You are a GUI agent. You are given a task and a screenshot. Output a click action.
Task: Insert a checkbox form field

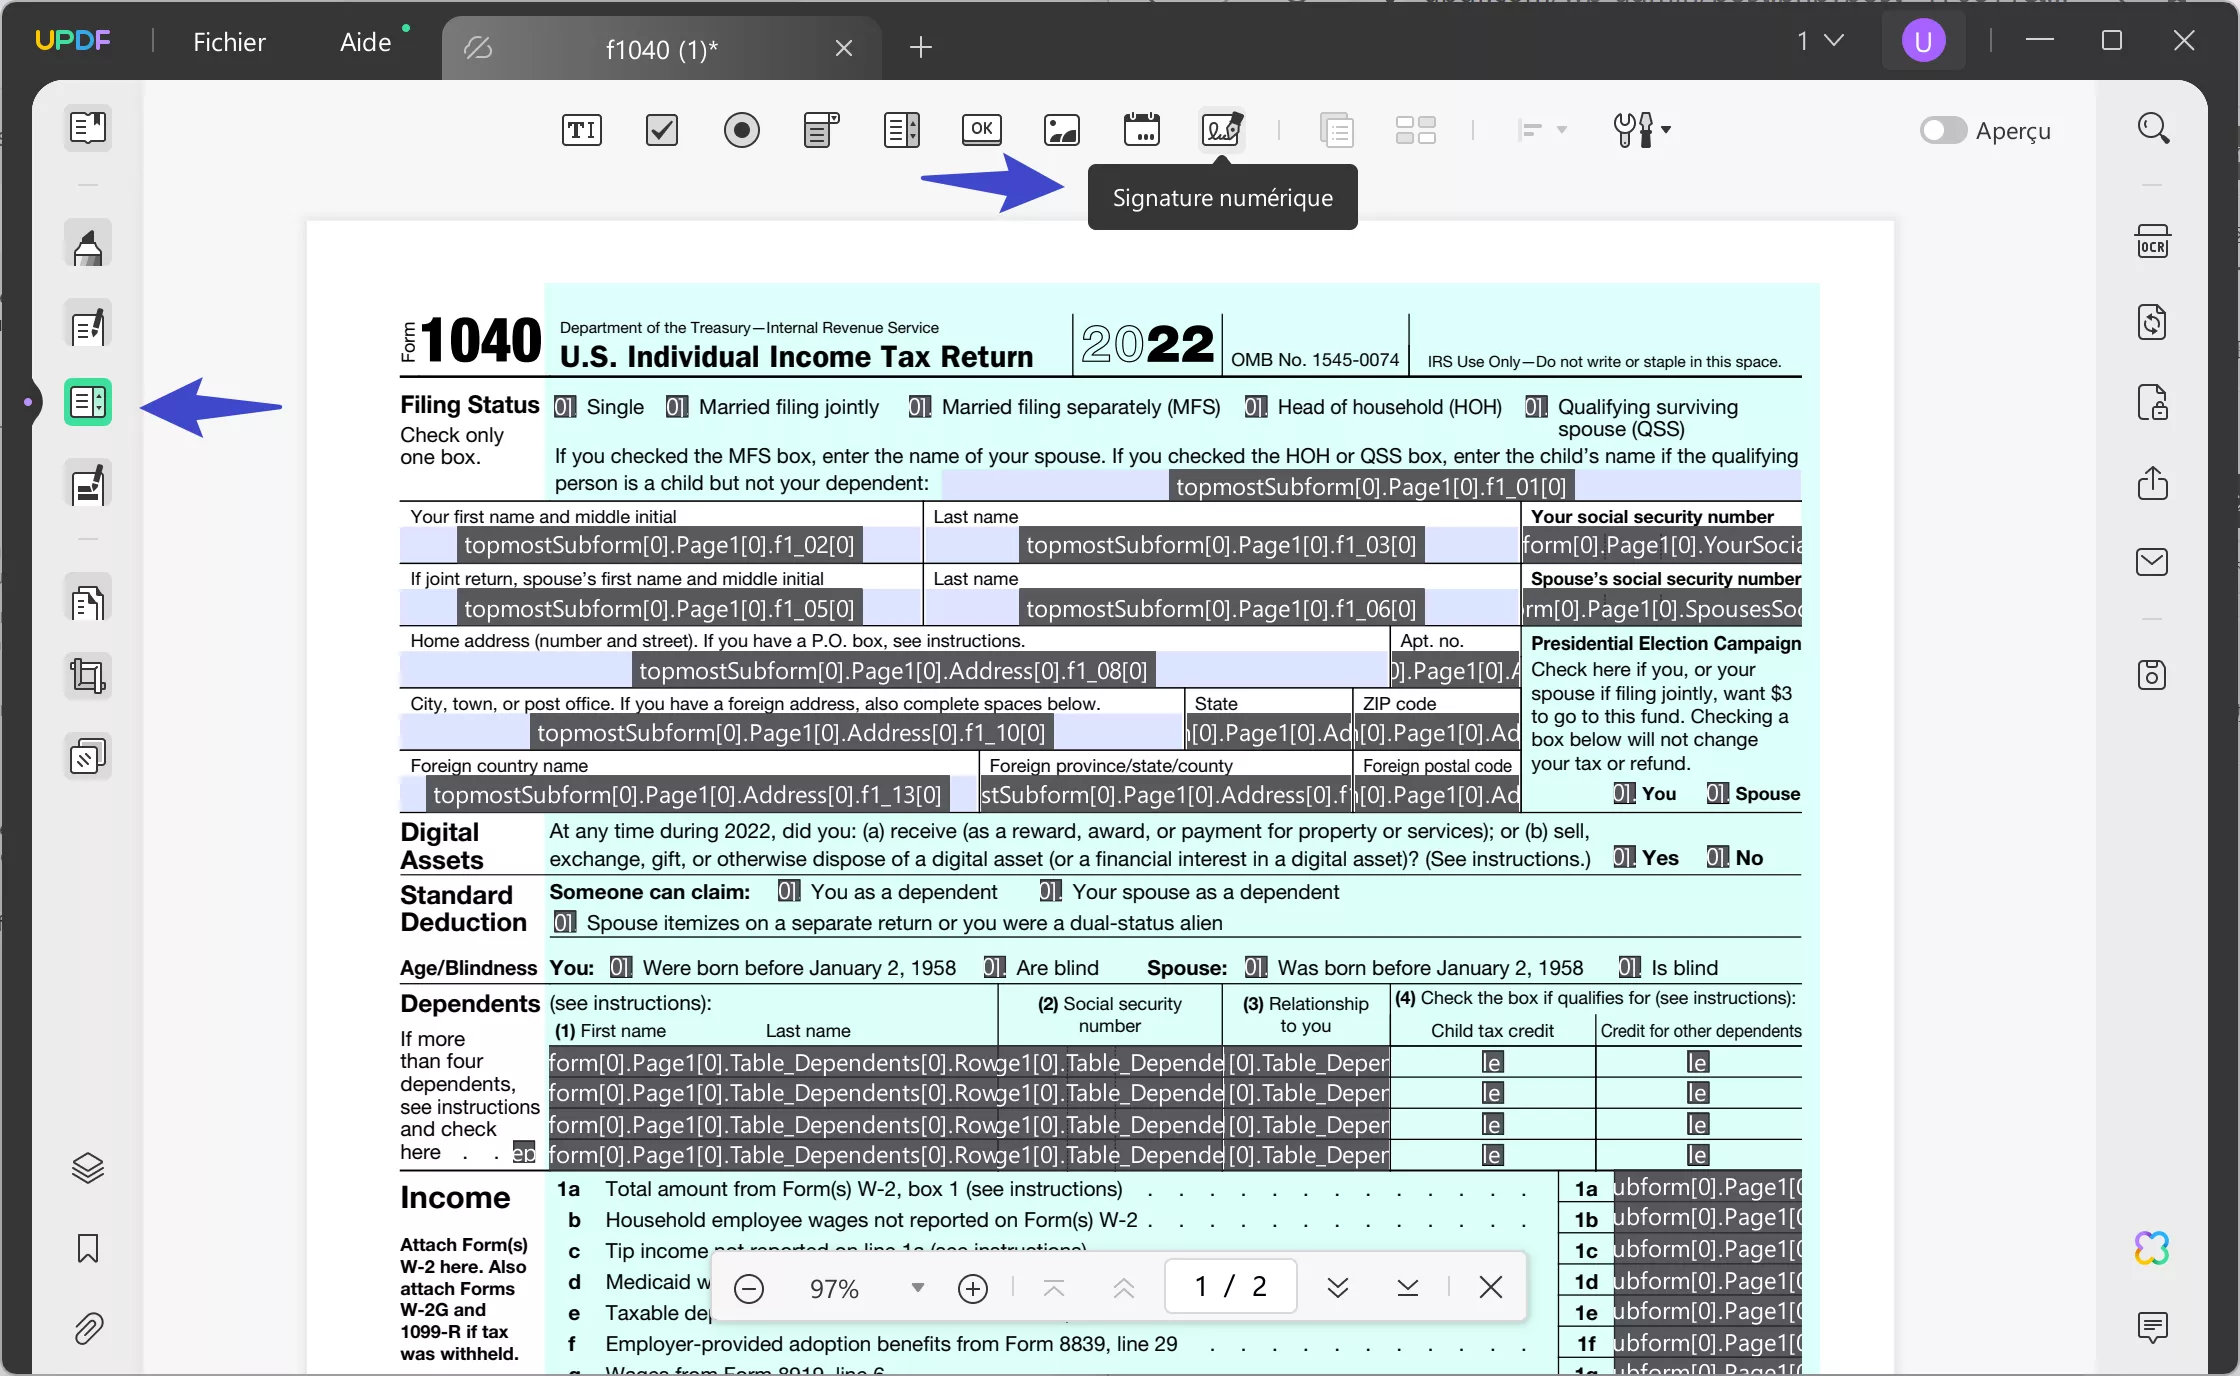661,130
